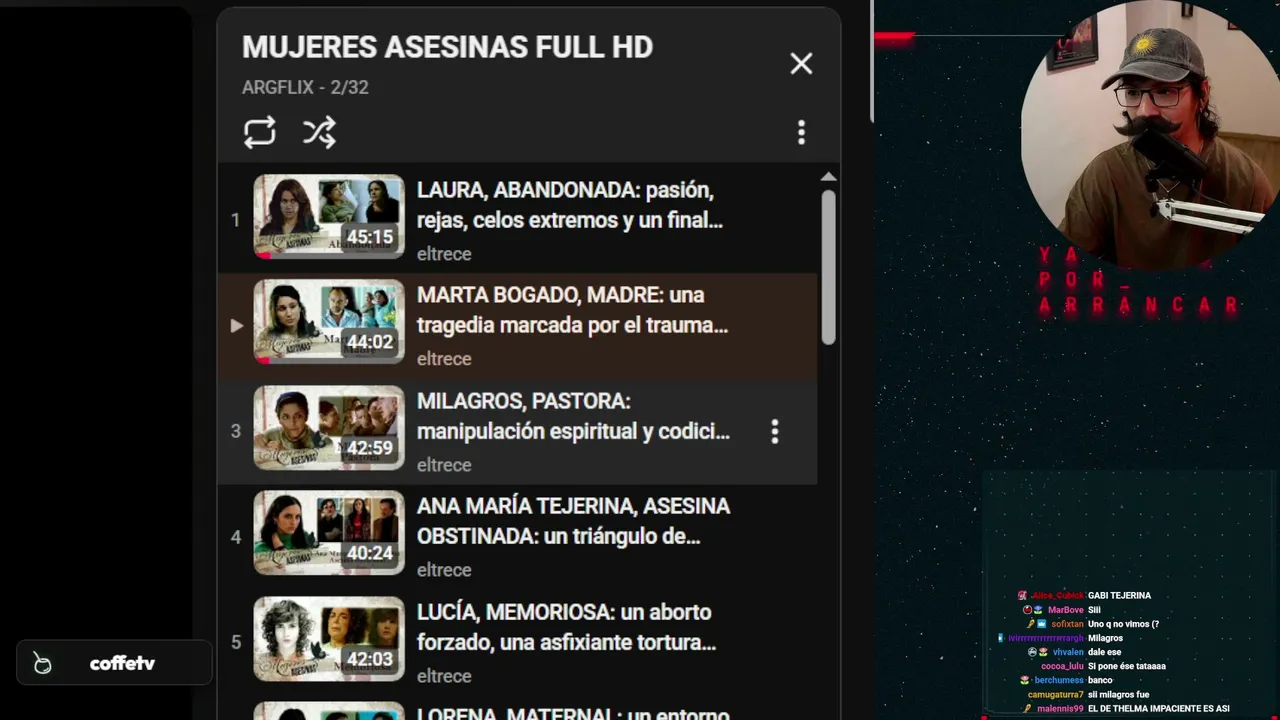1280x720 pixels.
Task: Toggle shuffle playlist icon
Action: (320, 132)
